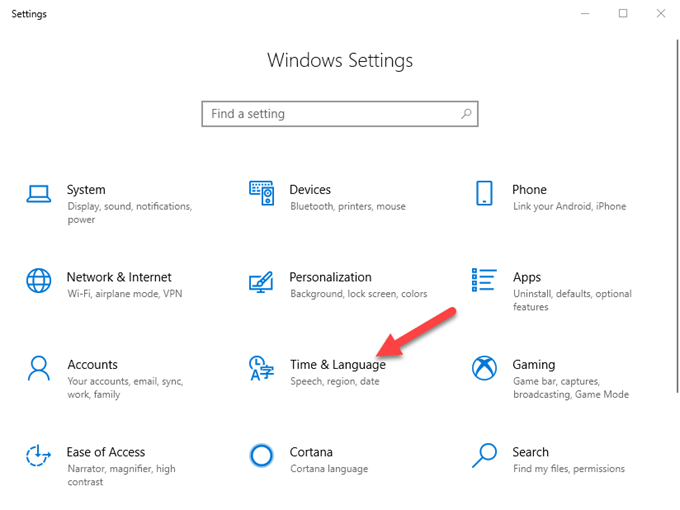The height and width of the screenshot is (510, 680).
Task: Open the Network & Internet label
Action: tap(119, 277)
